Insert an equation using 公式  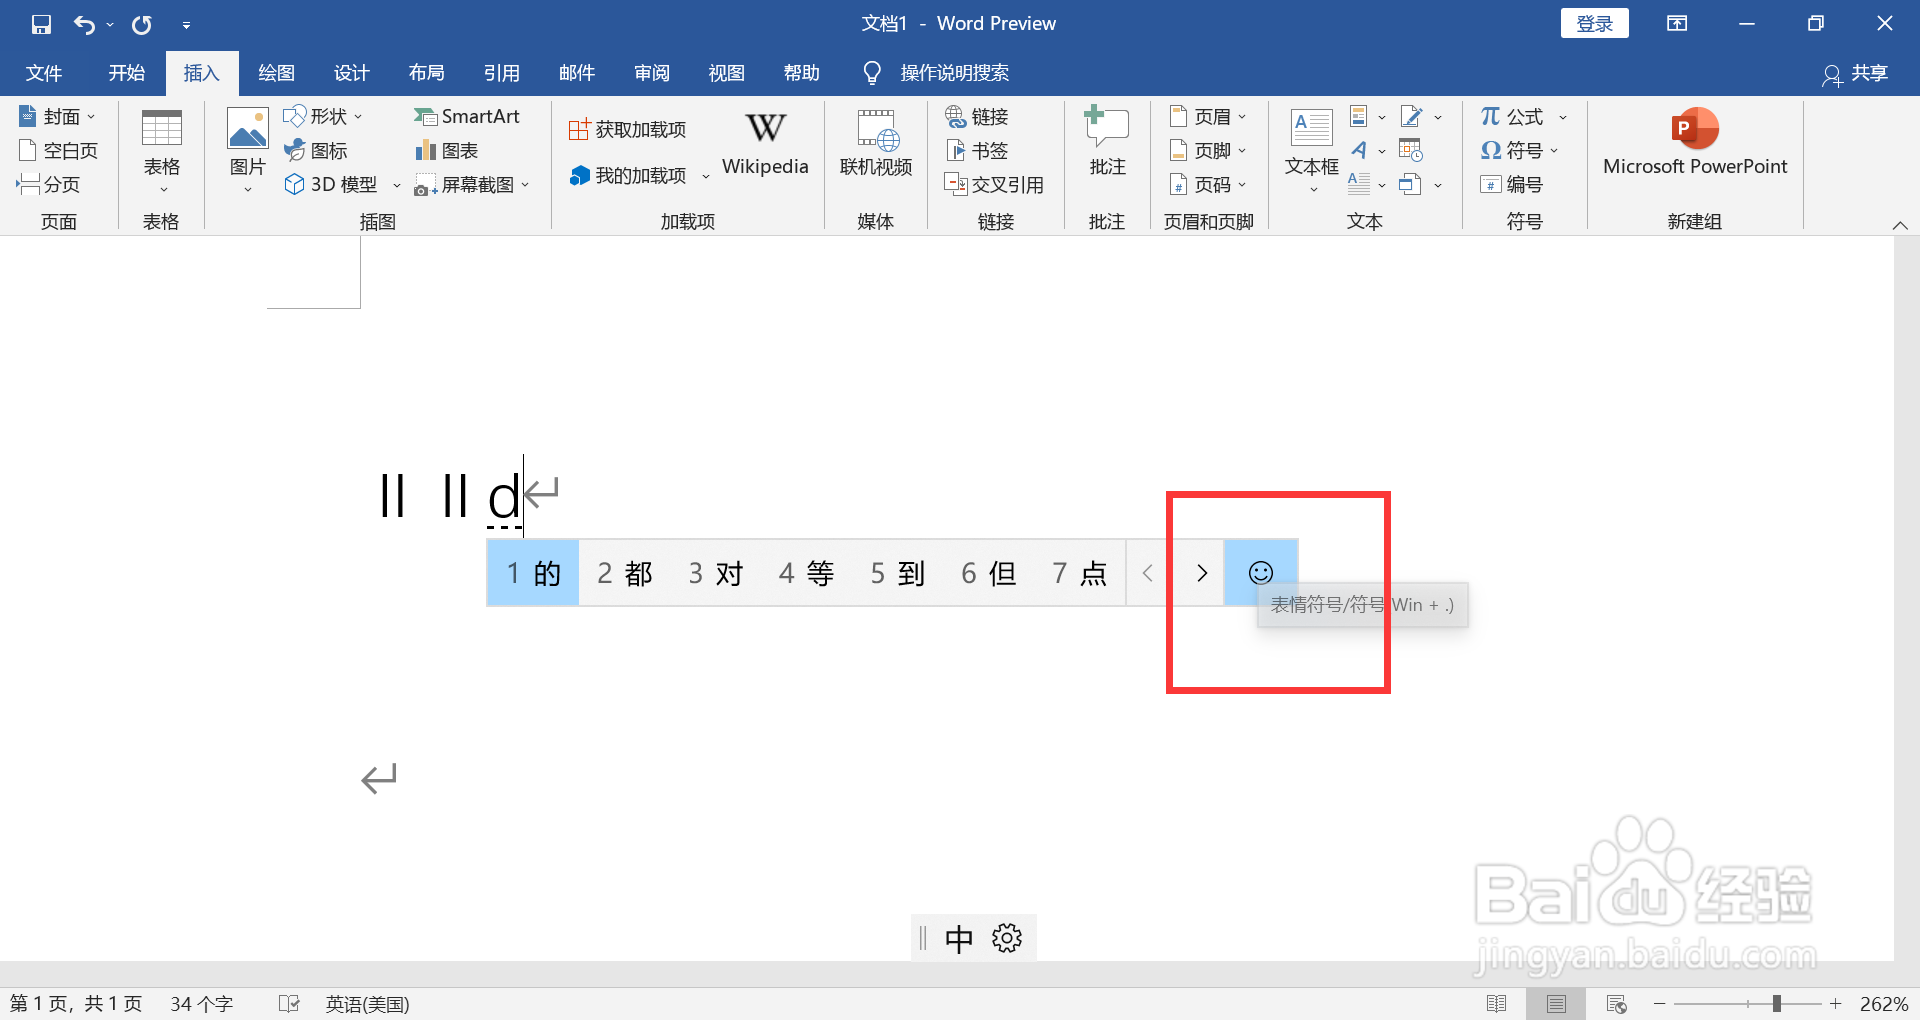point(1513,116)
